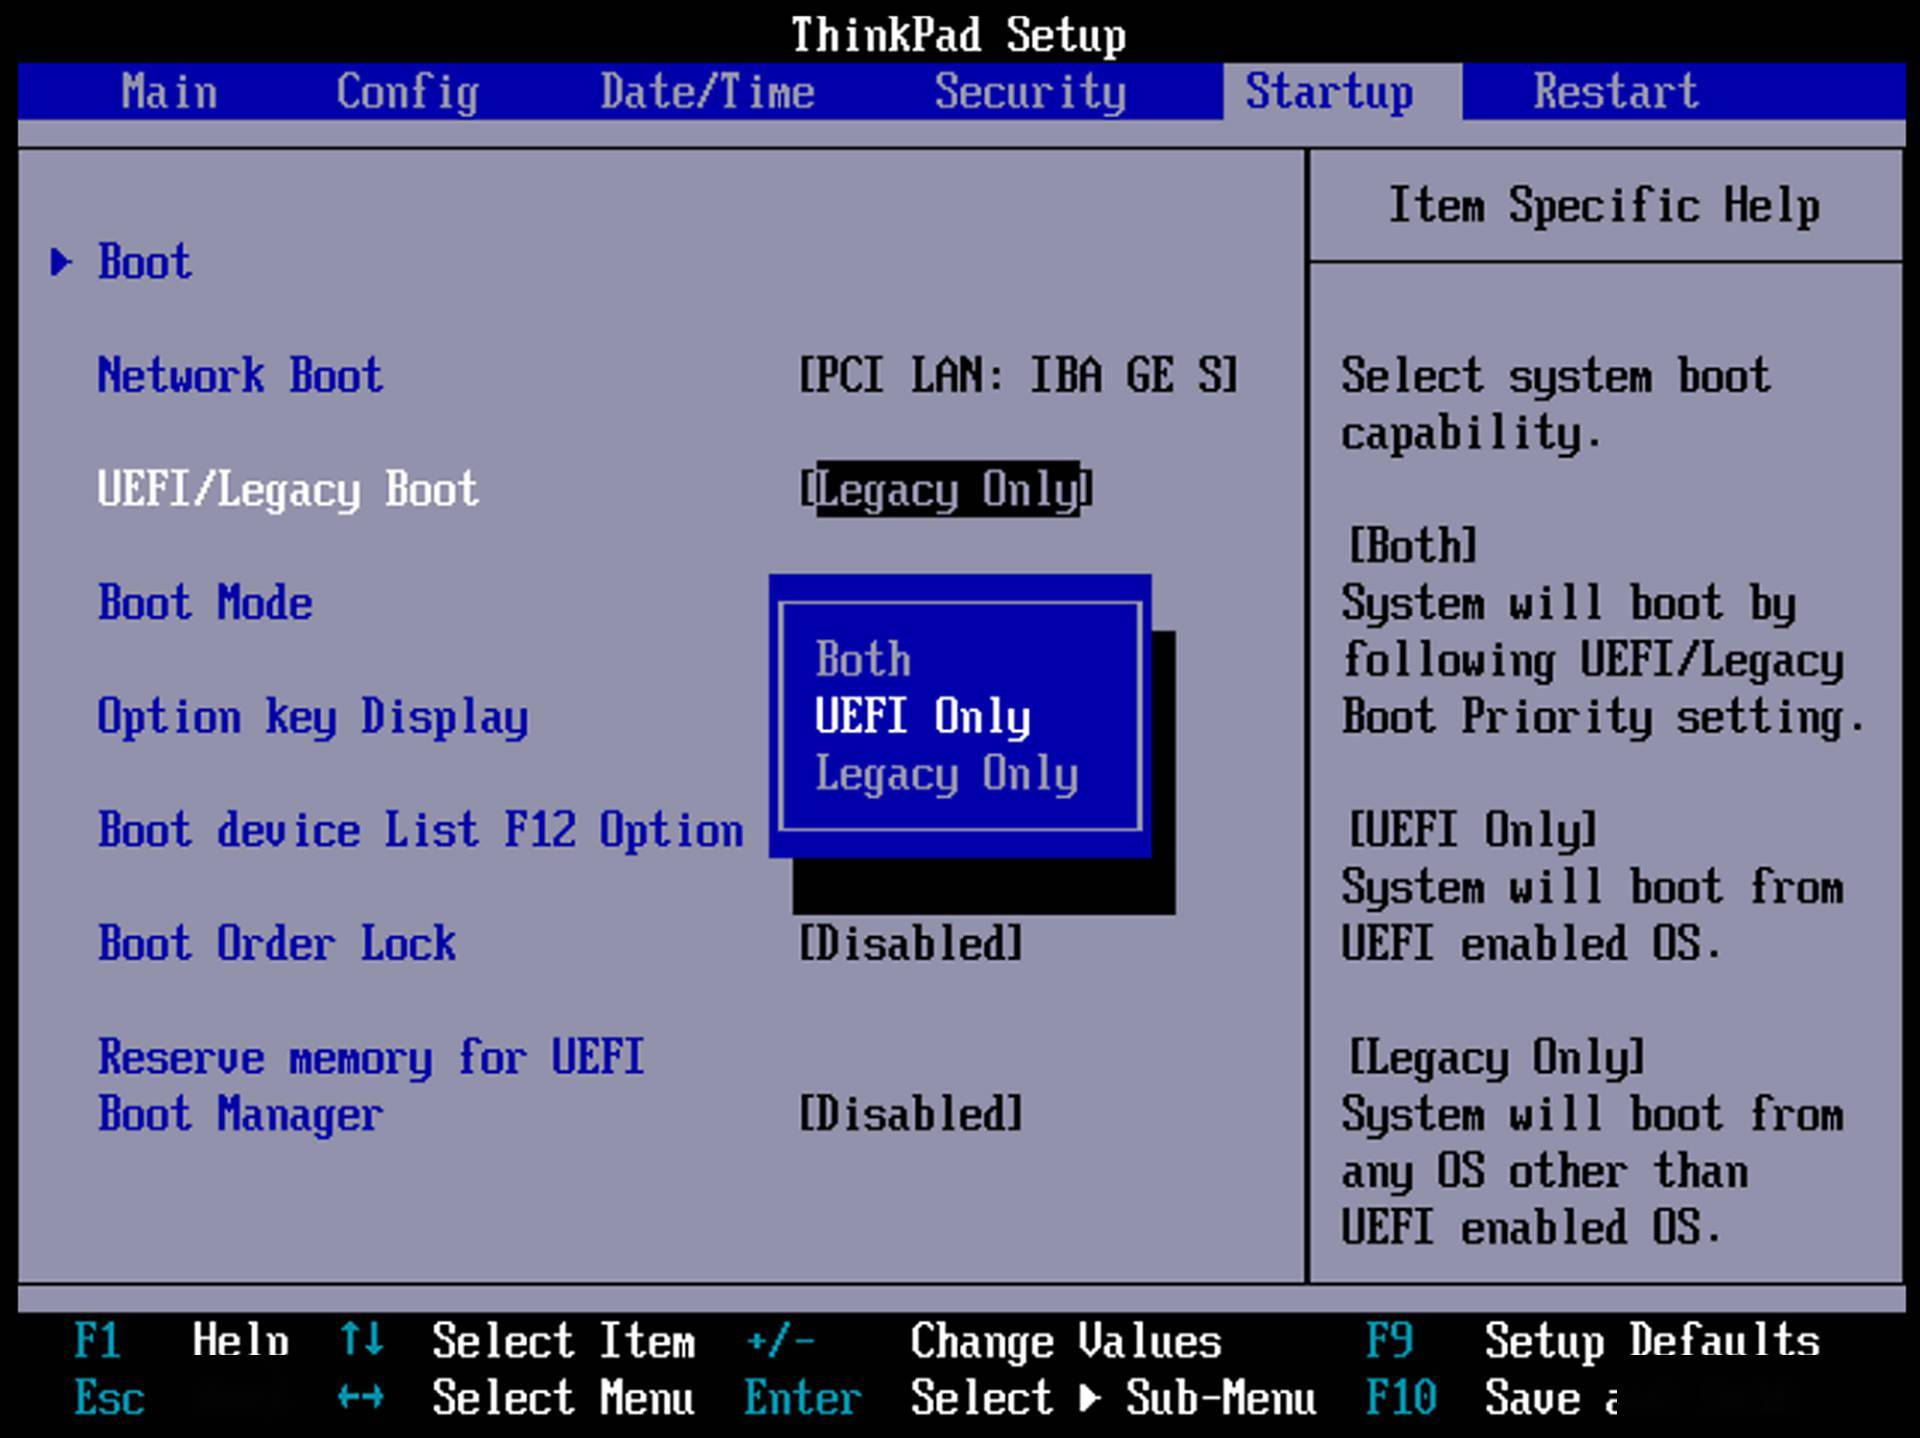Select Reserve memory for UEFI label
Image resolution: width=1920 pixels, height=1438 pixels.
(x=371, y=1058)
